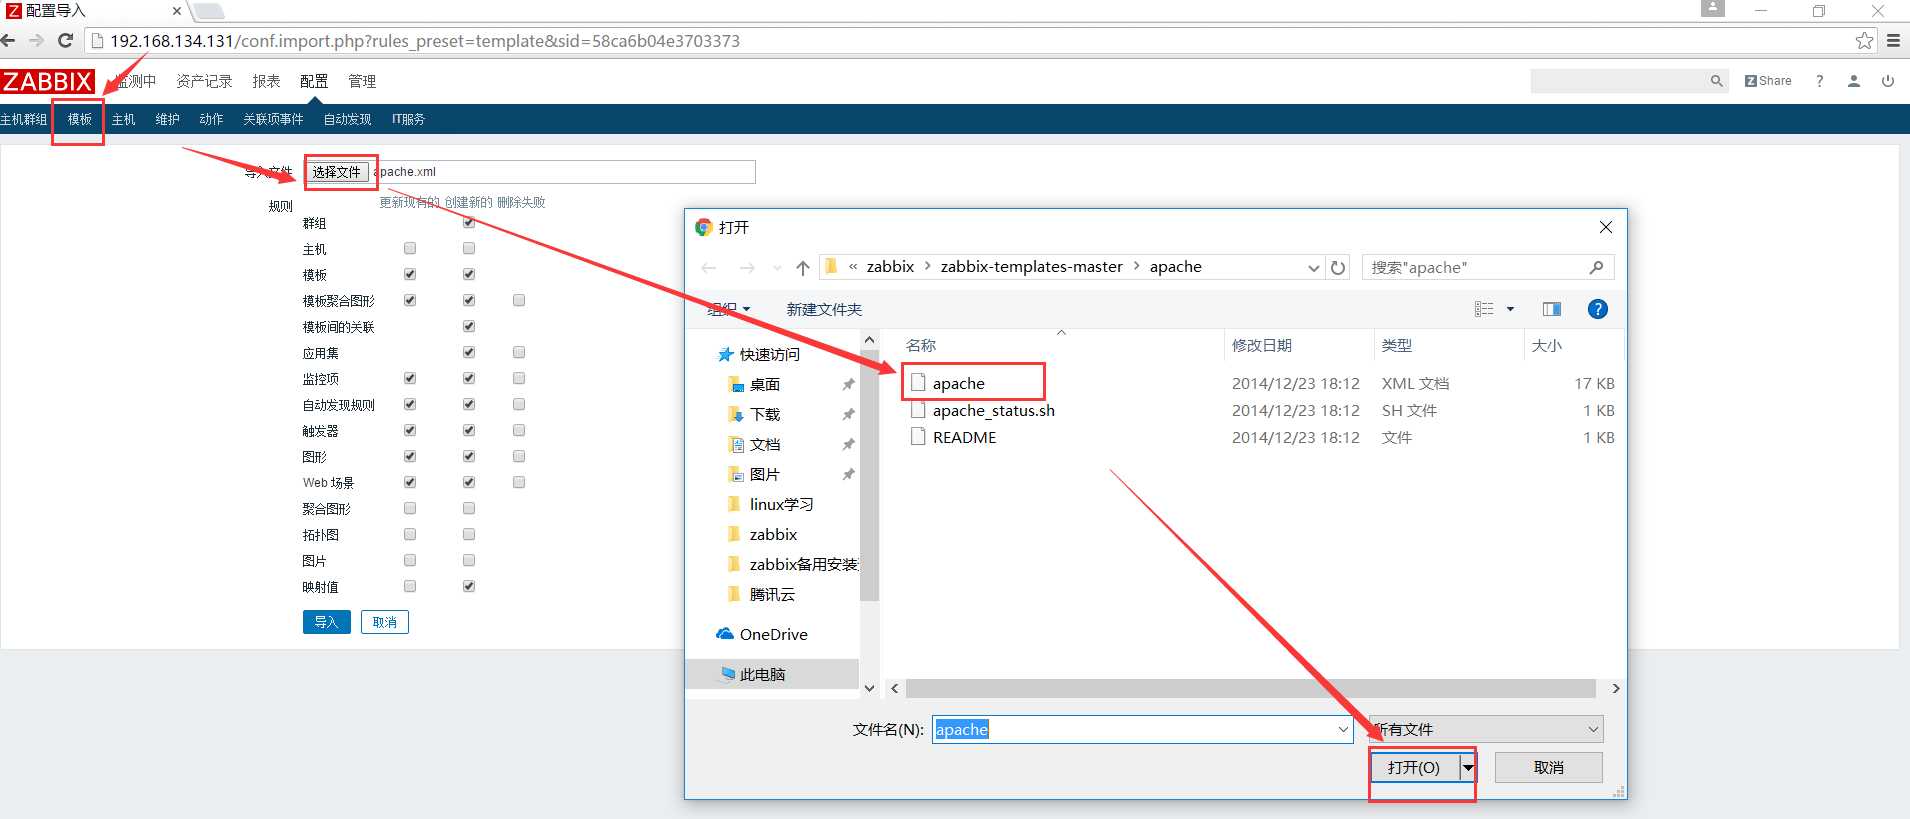Bookmark this page with the star icon
This screenshot has height=819, width=1910.
click(1865, 41)
